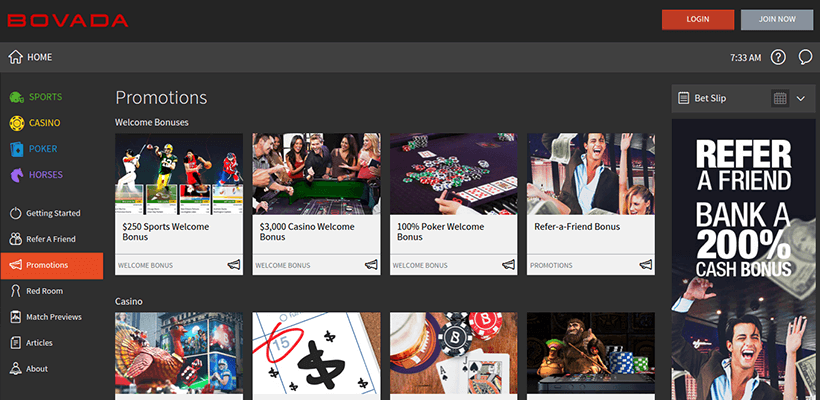This screenshot has height=400, width=820.
Task: Open Getting Started in sidebar
Action: [x=52, y=213]
